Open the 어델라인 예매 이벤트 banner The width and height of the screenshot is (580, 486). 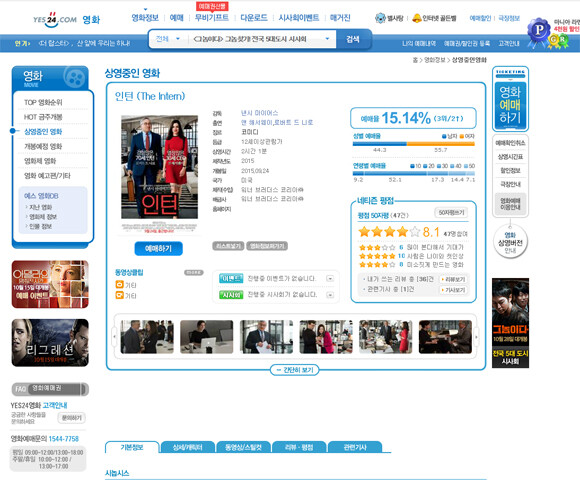pyautogui.click(x=50, y=284)
